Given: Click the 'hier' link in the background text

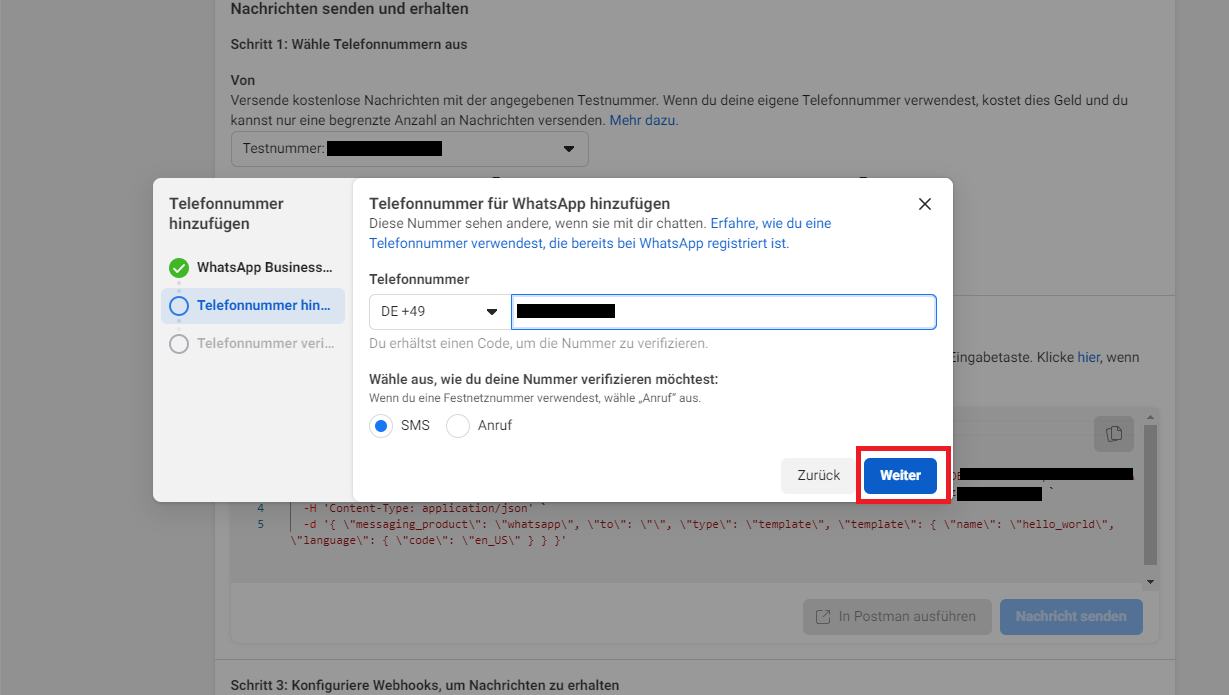Looking at the screenshot, I should coord(1088,357).
